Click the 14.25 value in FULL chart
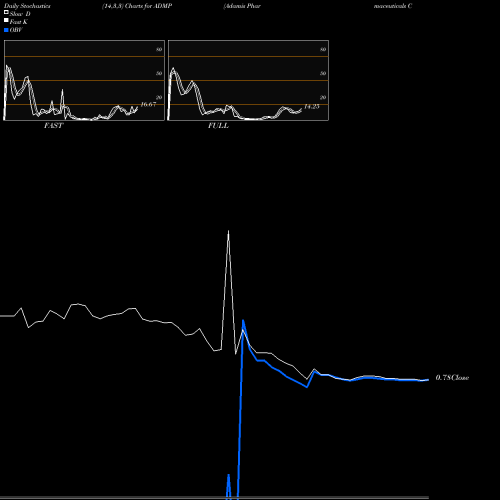 coord(312,106)
